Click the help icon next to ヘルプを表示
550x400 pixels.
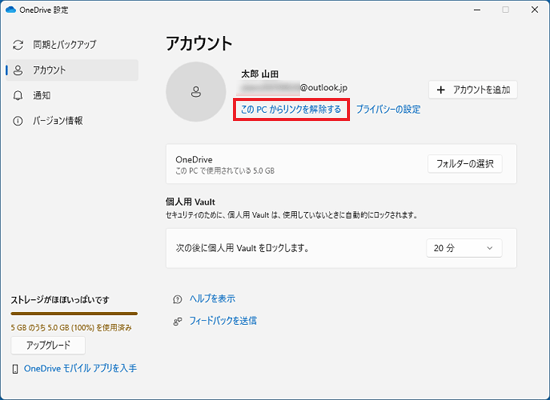[177, 299]
